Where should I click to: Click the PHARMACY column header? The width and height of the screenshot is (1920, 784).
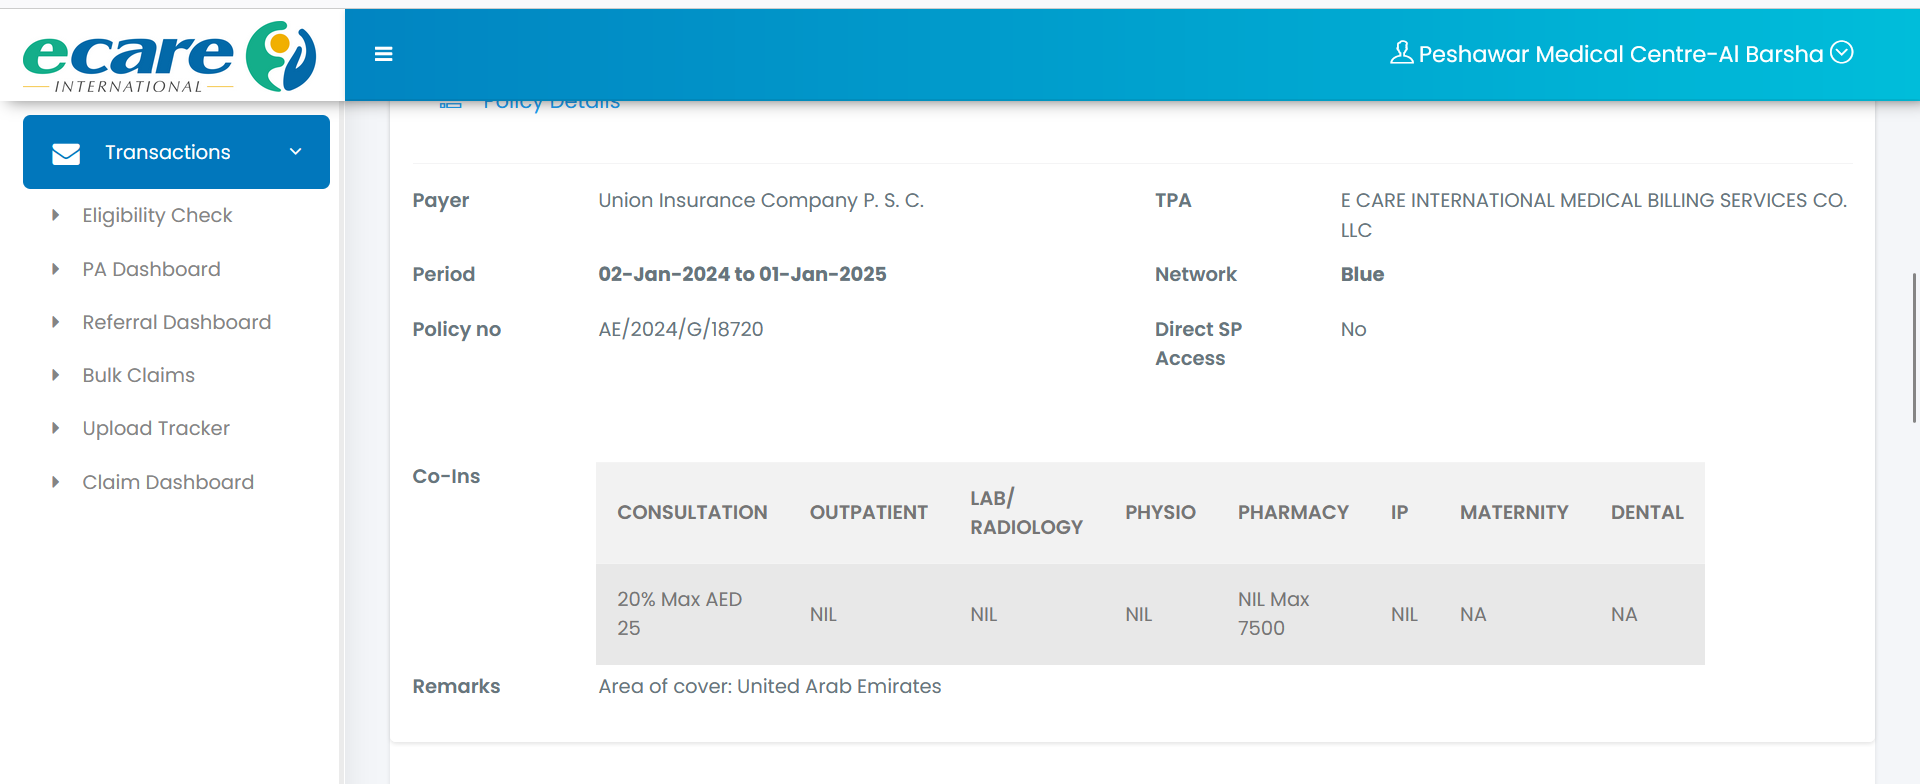coord(1293,512)
